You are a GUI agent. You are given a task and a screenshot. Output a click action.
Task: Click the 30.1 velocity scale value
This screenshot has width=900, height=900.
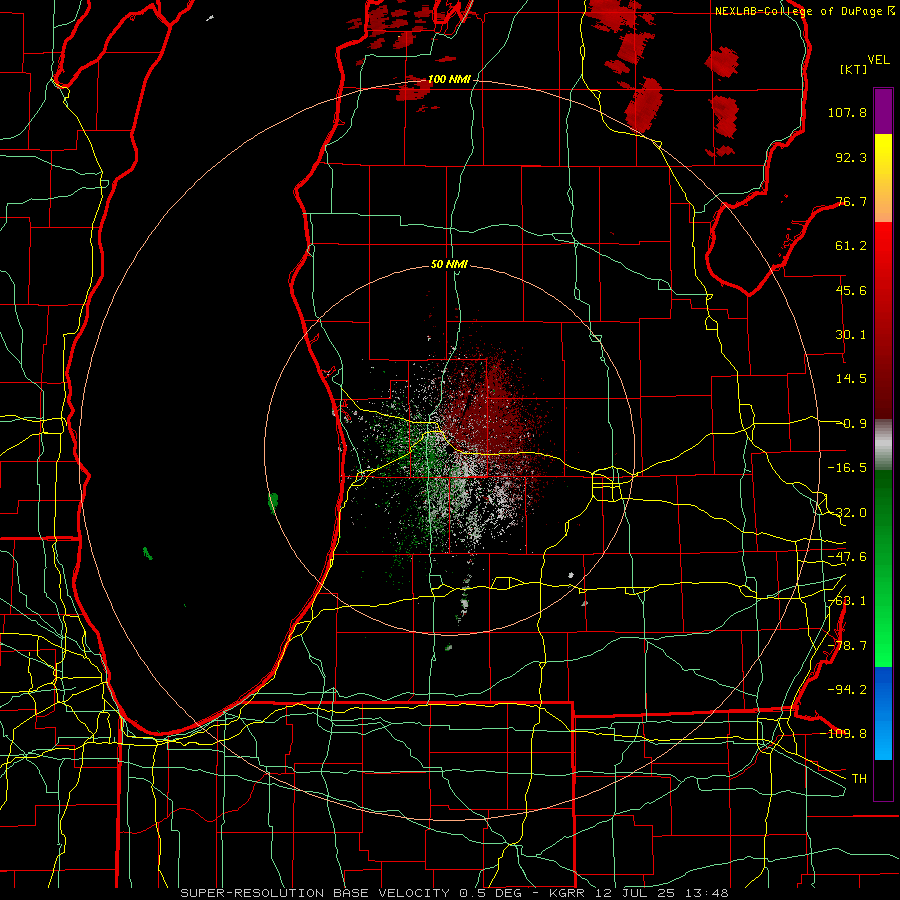click(851, 335)
